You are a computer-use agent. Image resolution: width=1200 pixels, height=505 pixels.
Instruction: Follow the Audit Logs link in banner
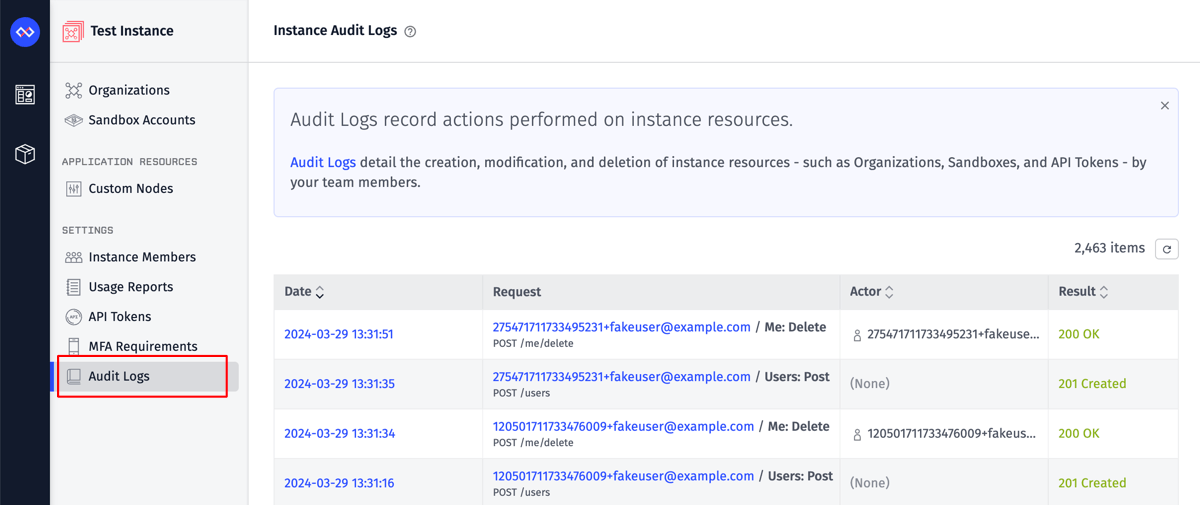coord(323,162)
